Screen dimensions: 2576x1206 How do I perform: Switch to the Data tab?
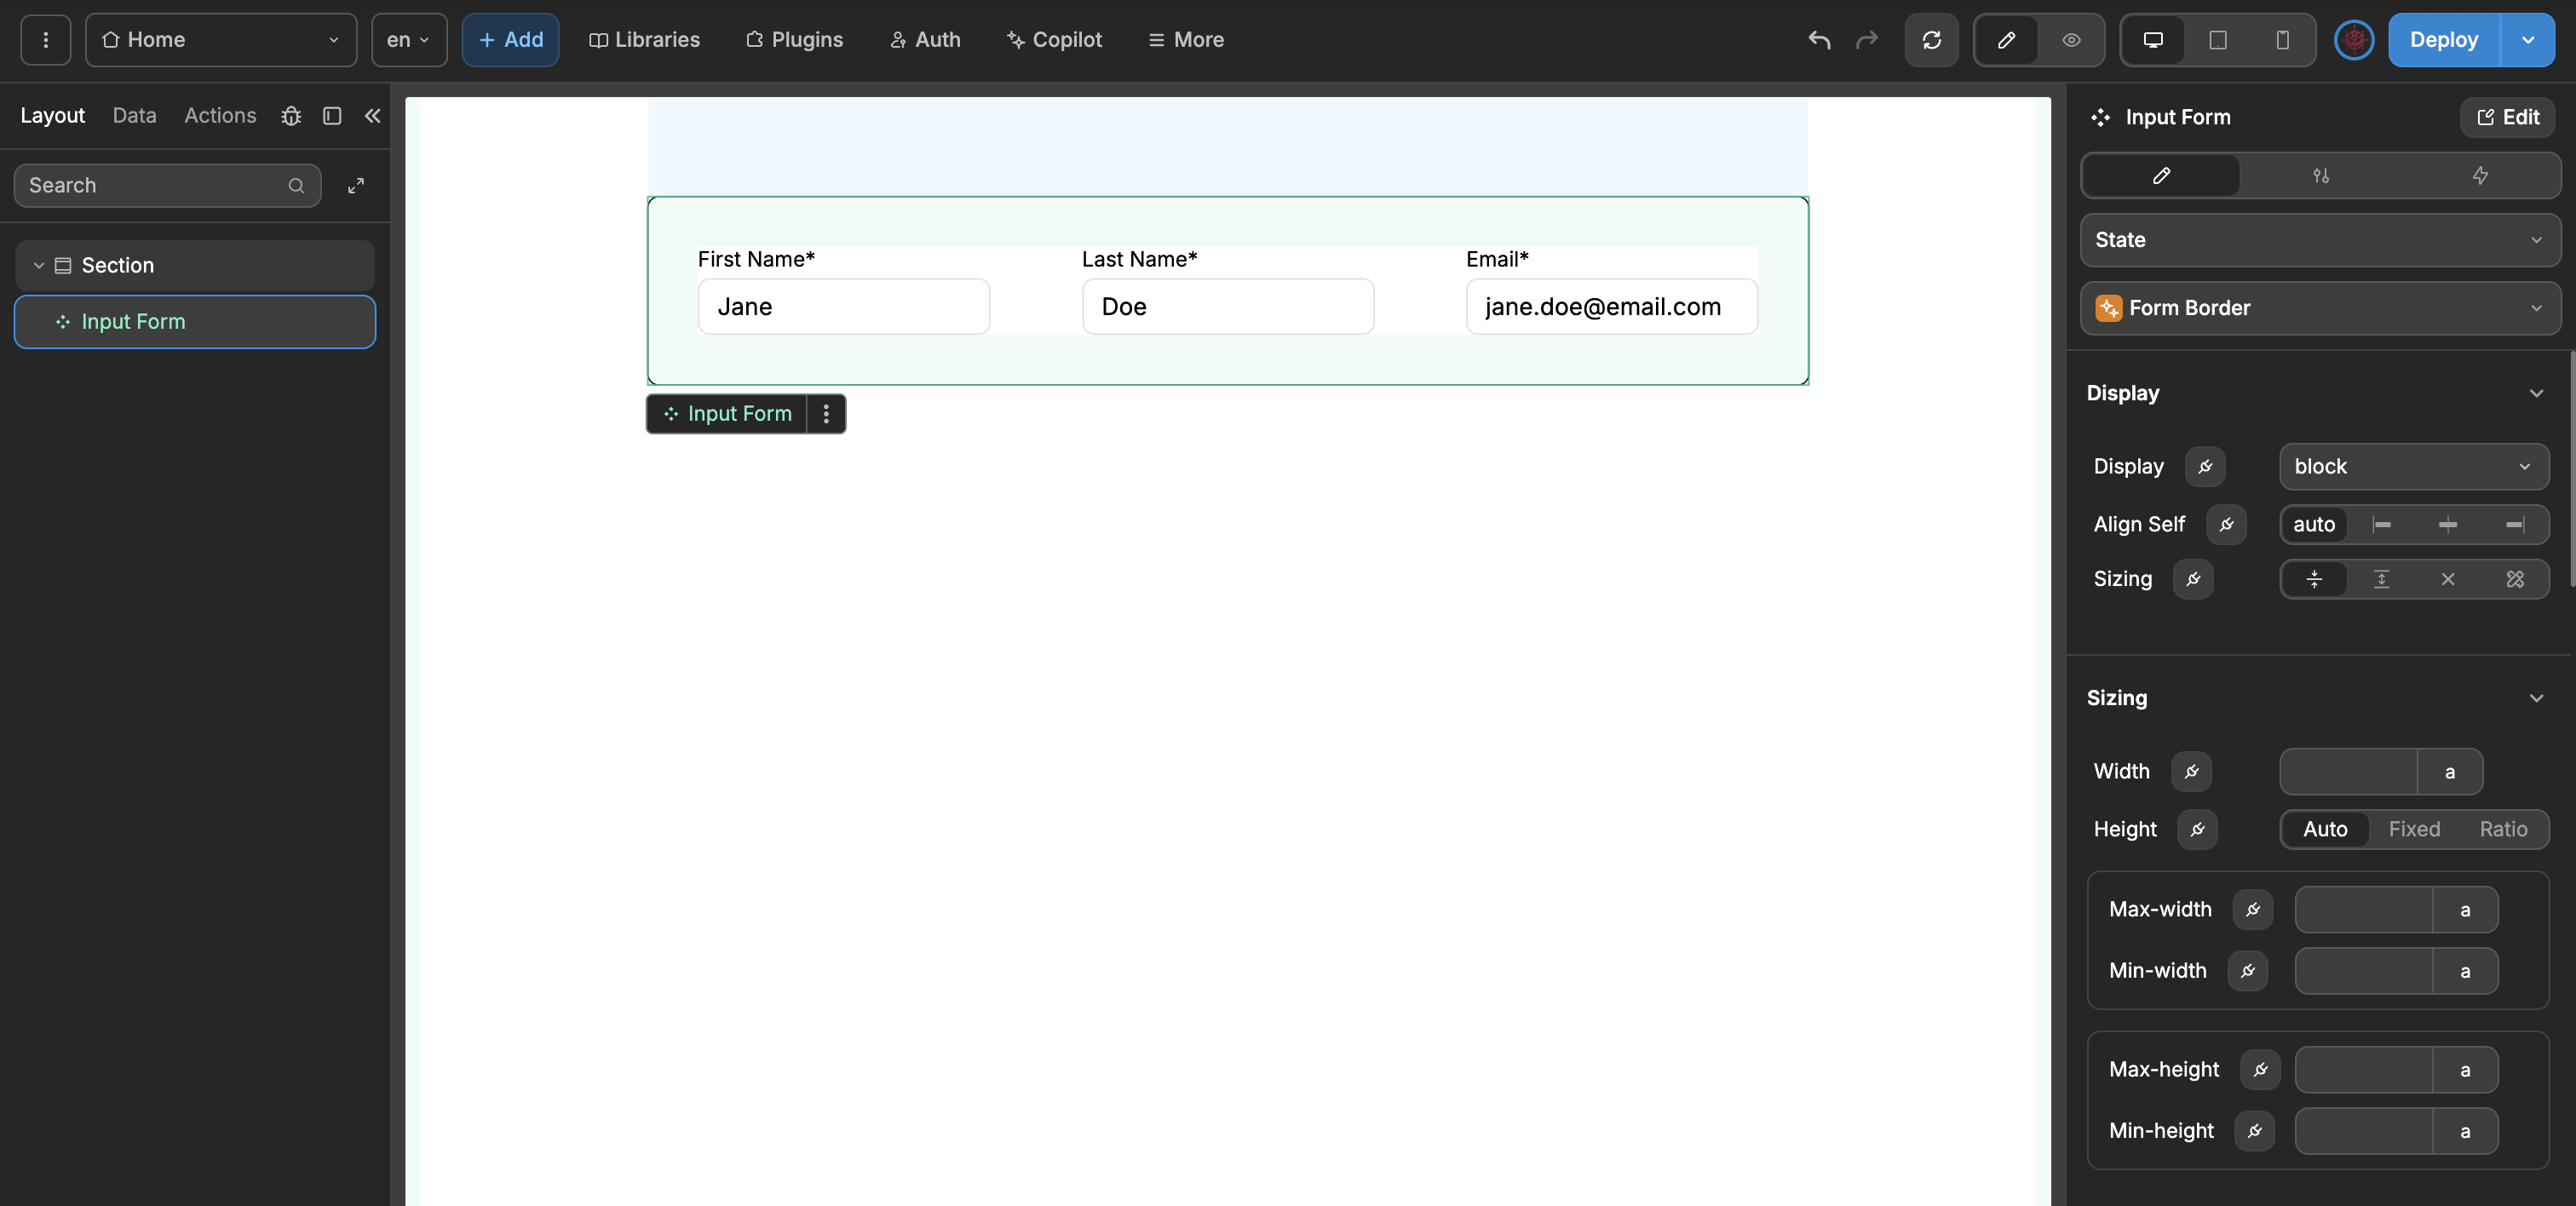[x=134, y=116]
